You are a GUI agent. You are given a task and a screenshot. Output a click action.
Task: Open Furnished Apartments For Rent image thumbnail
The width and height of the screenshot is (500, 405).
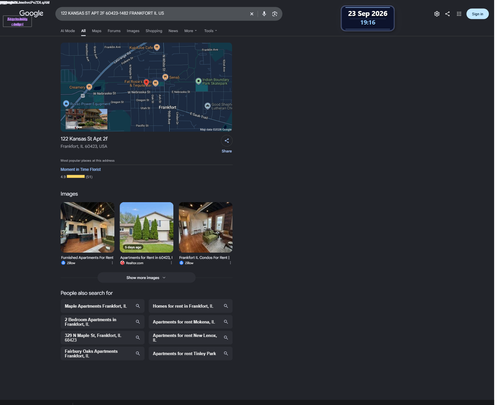tap(87, 227)
